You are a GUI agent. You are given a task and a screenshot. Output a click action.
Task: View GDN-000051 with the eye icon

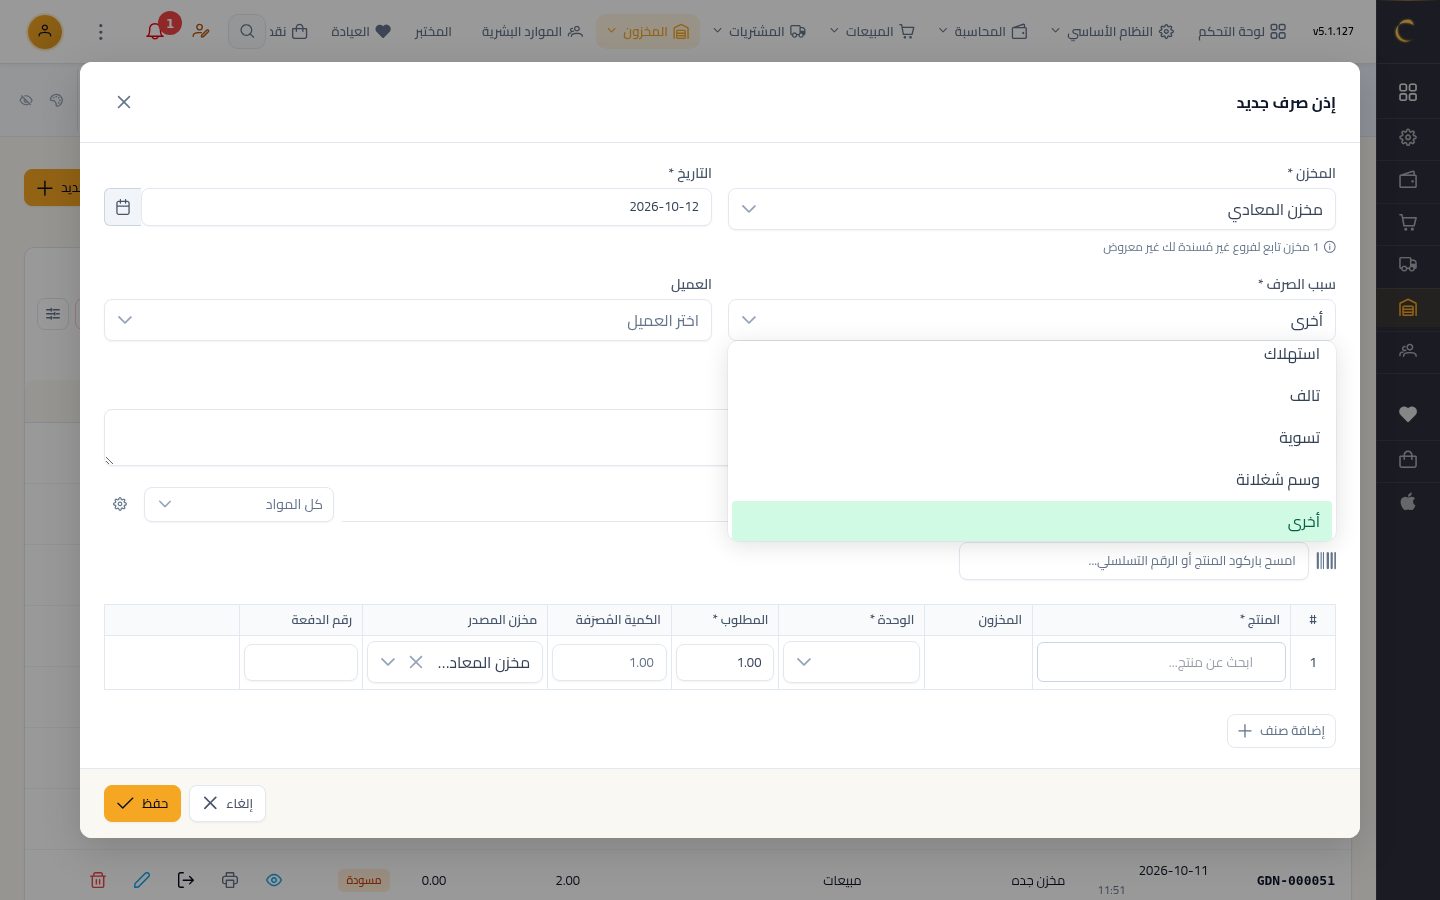[x=274, y=880]
